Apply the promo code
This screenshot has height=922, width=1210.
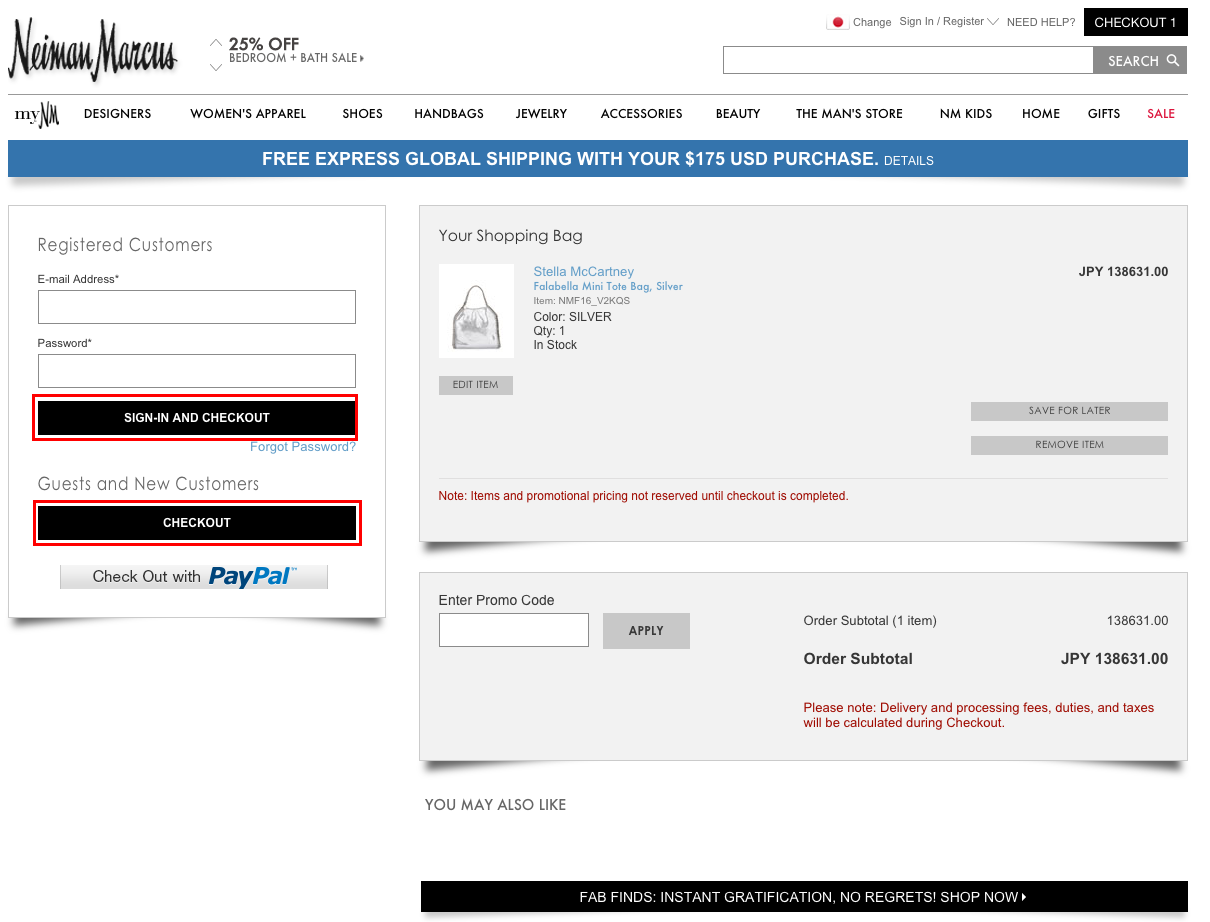click(646, 631)
